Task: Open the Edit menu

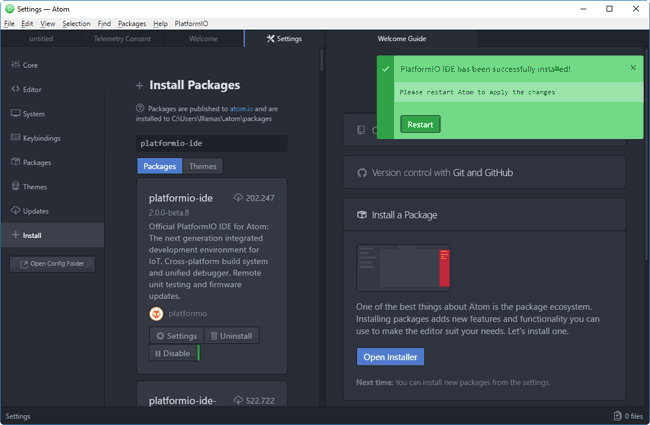Action: tap(27, 24)
